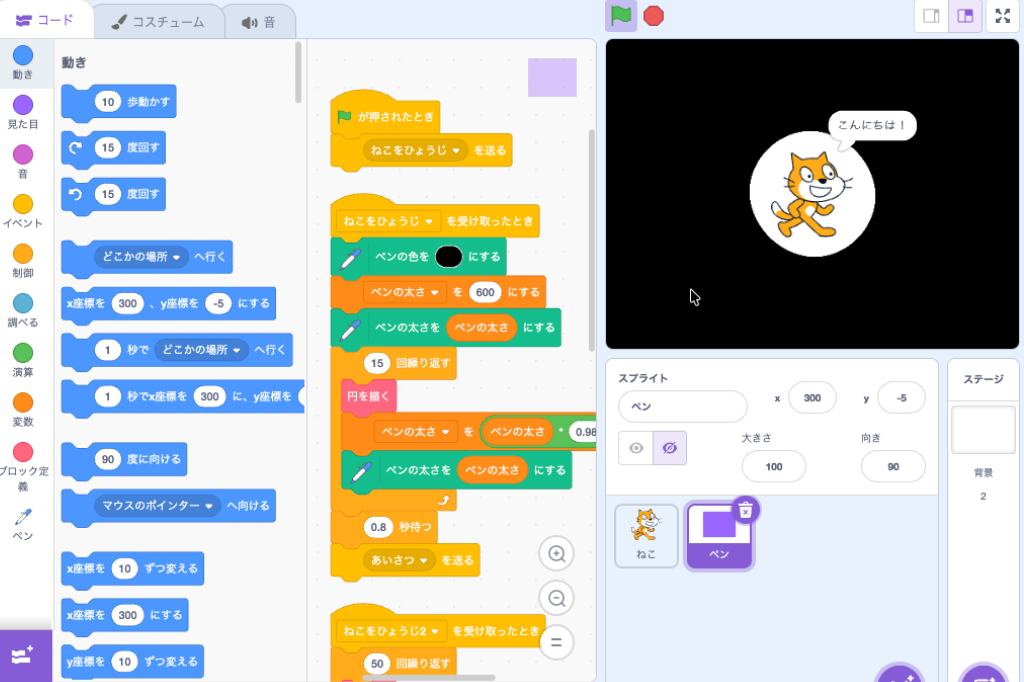Open the 音 sounds tab

pyautogui.click(x=258, y=21)
